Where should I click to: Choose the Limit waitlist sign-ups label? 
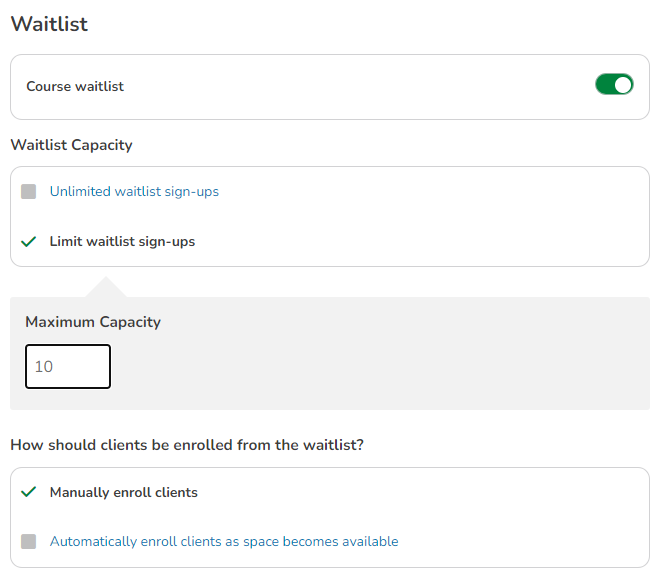click(x=122, y=241)
